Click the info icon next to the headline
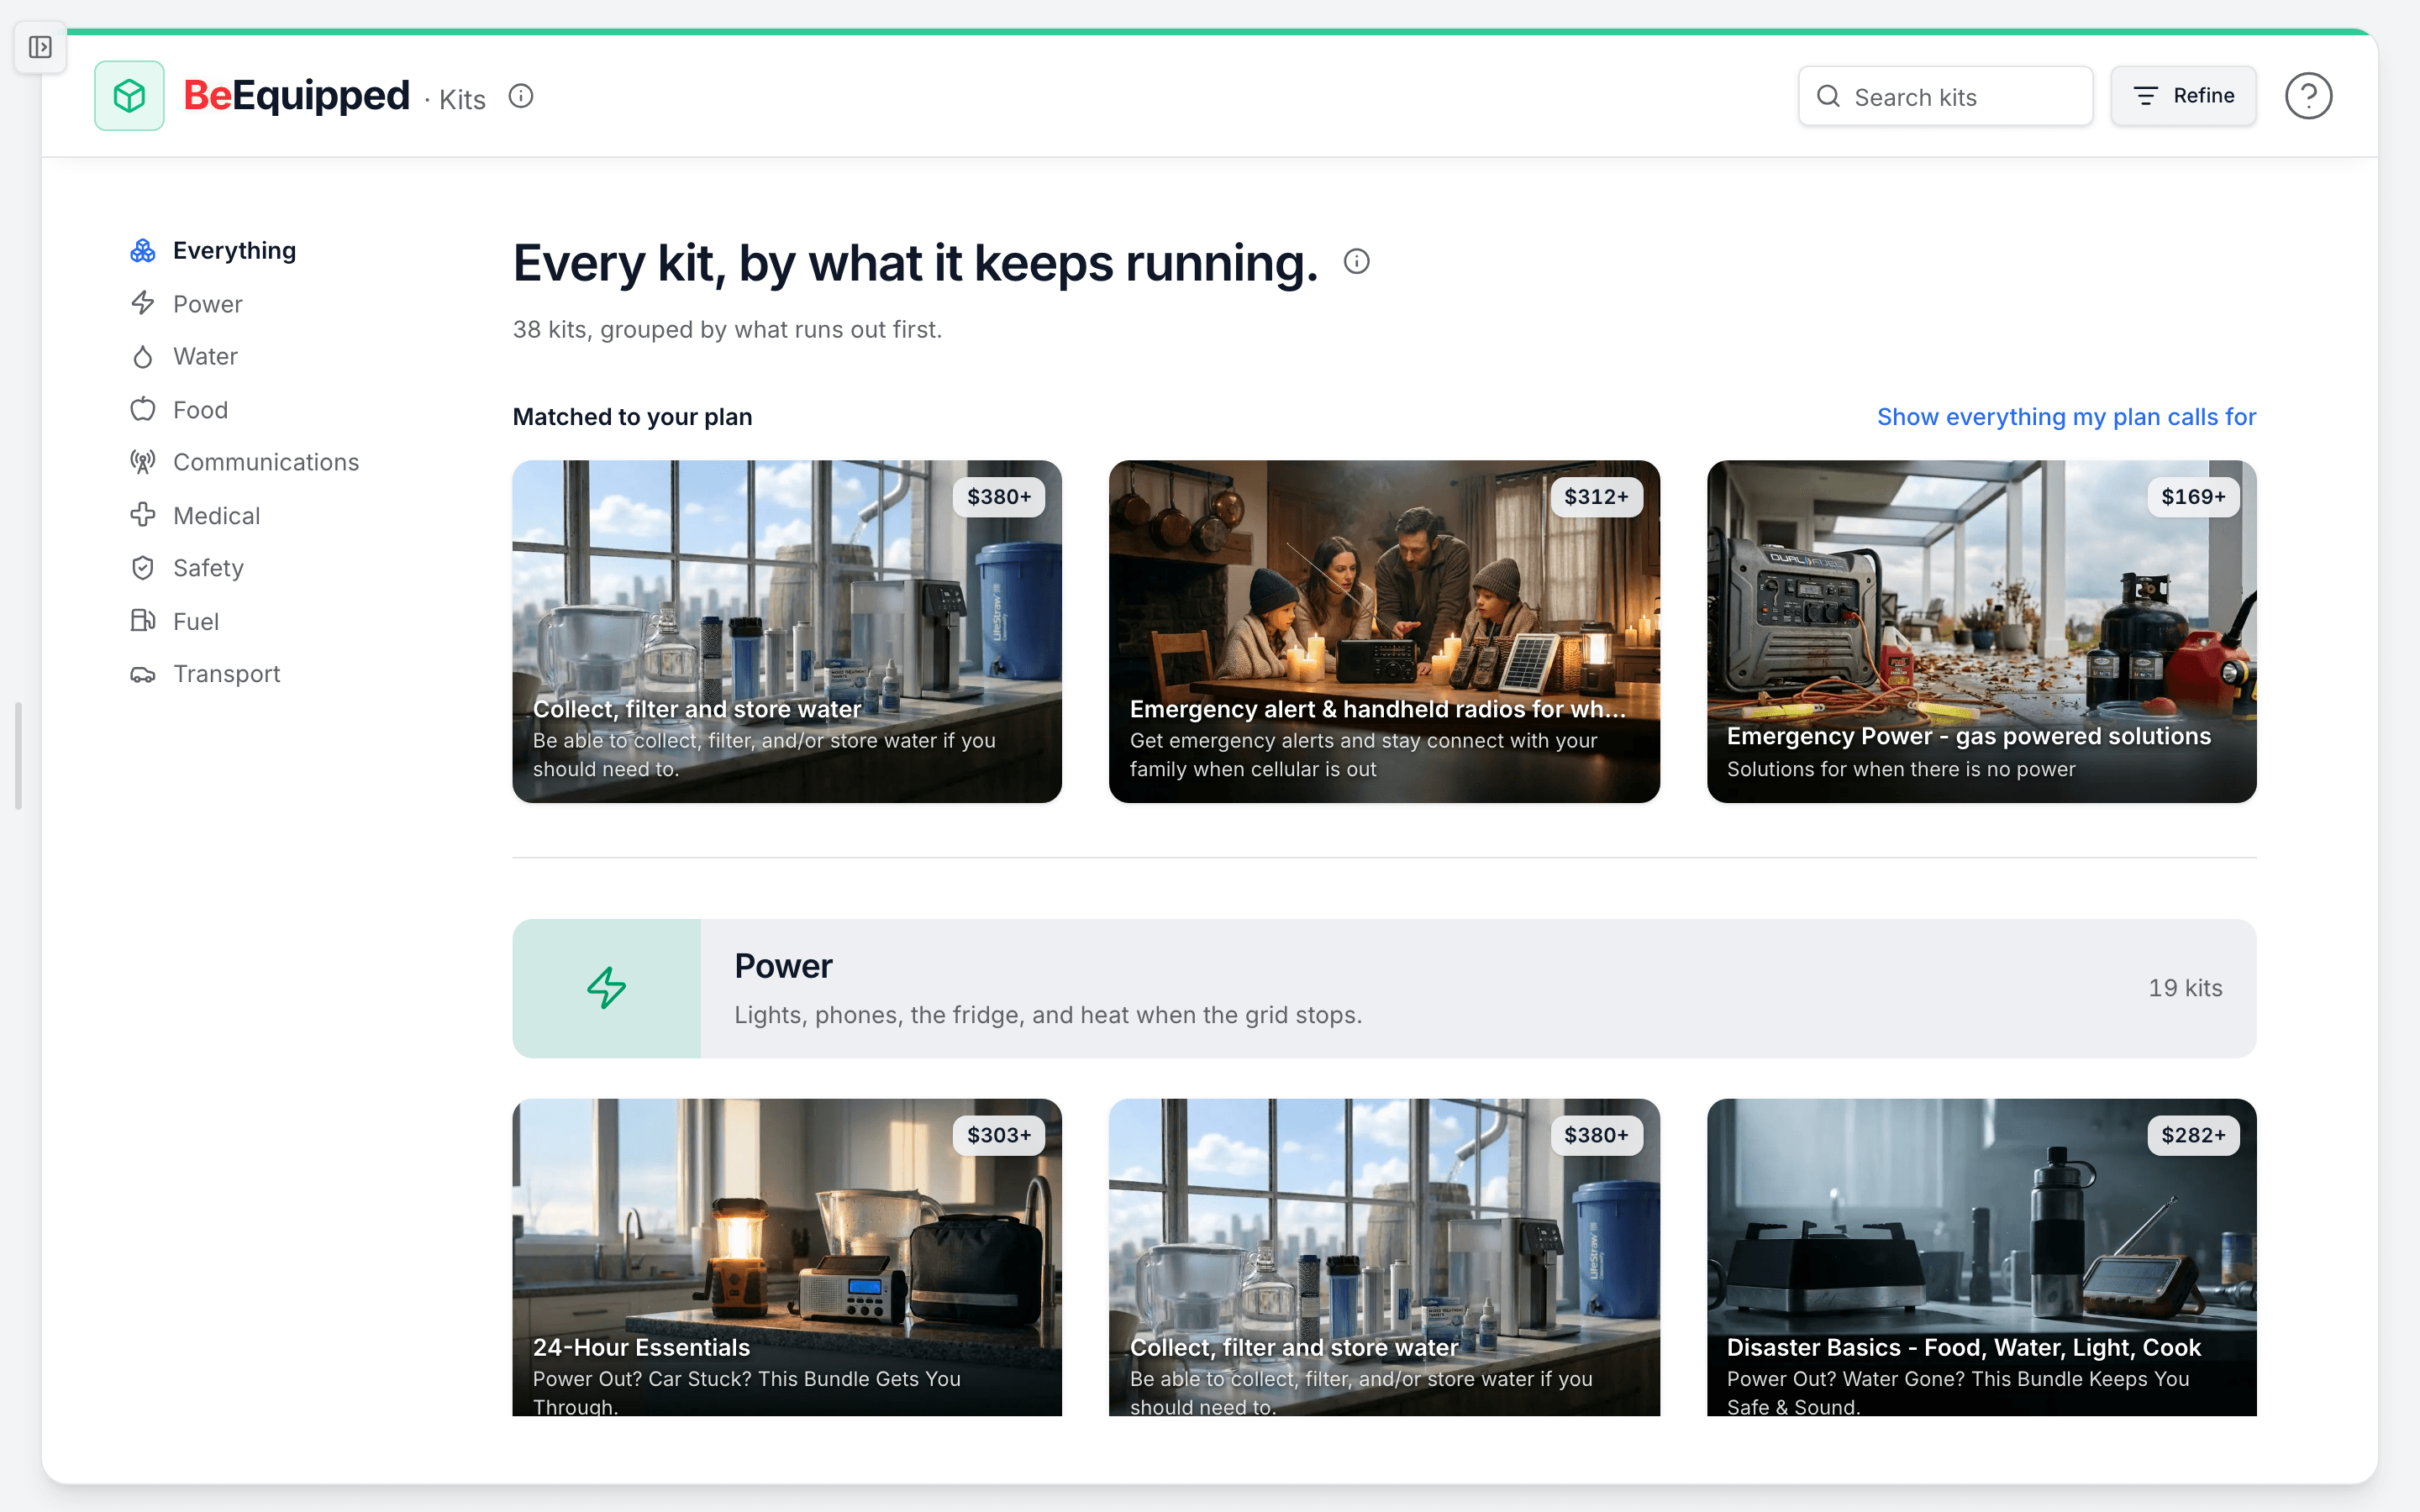2420x1512 pixels. pos(1356,262)
